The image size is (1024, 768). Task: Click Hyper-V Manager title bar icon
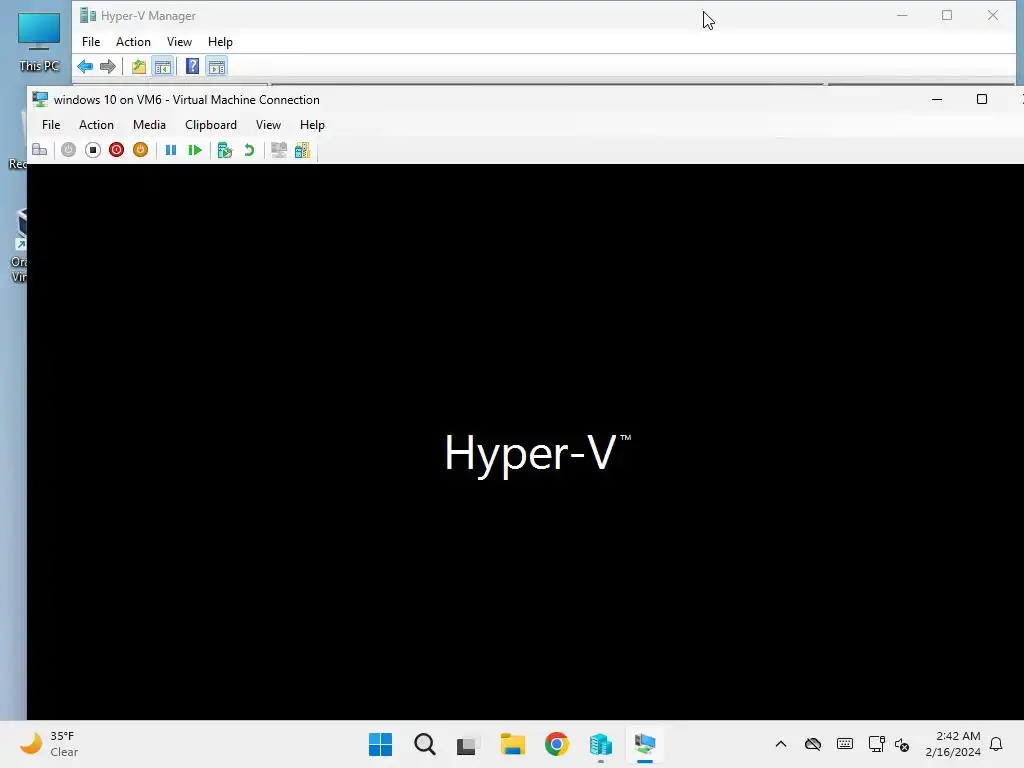coord(88,16)
